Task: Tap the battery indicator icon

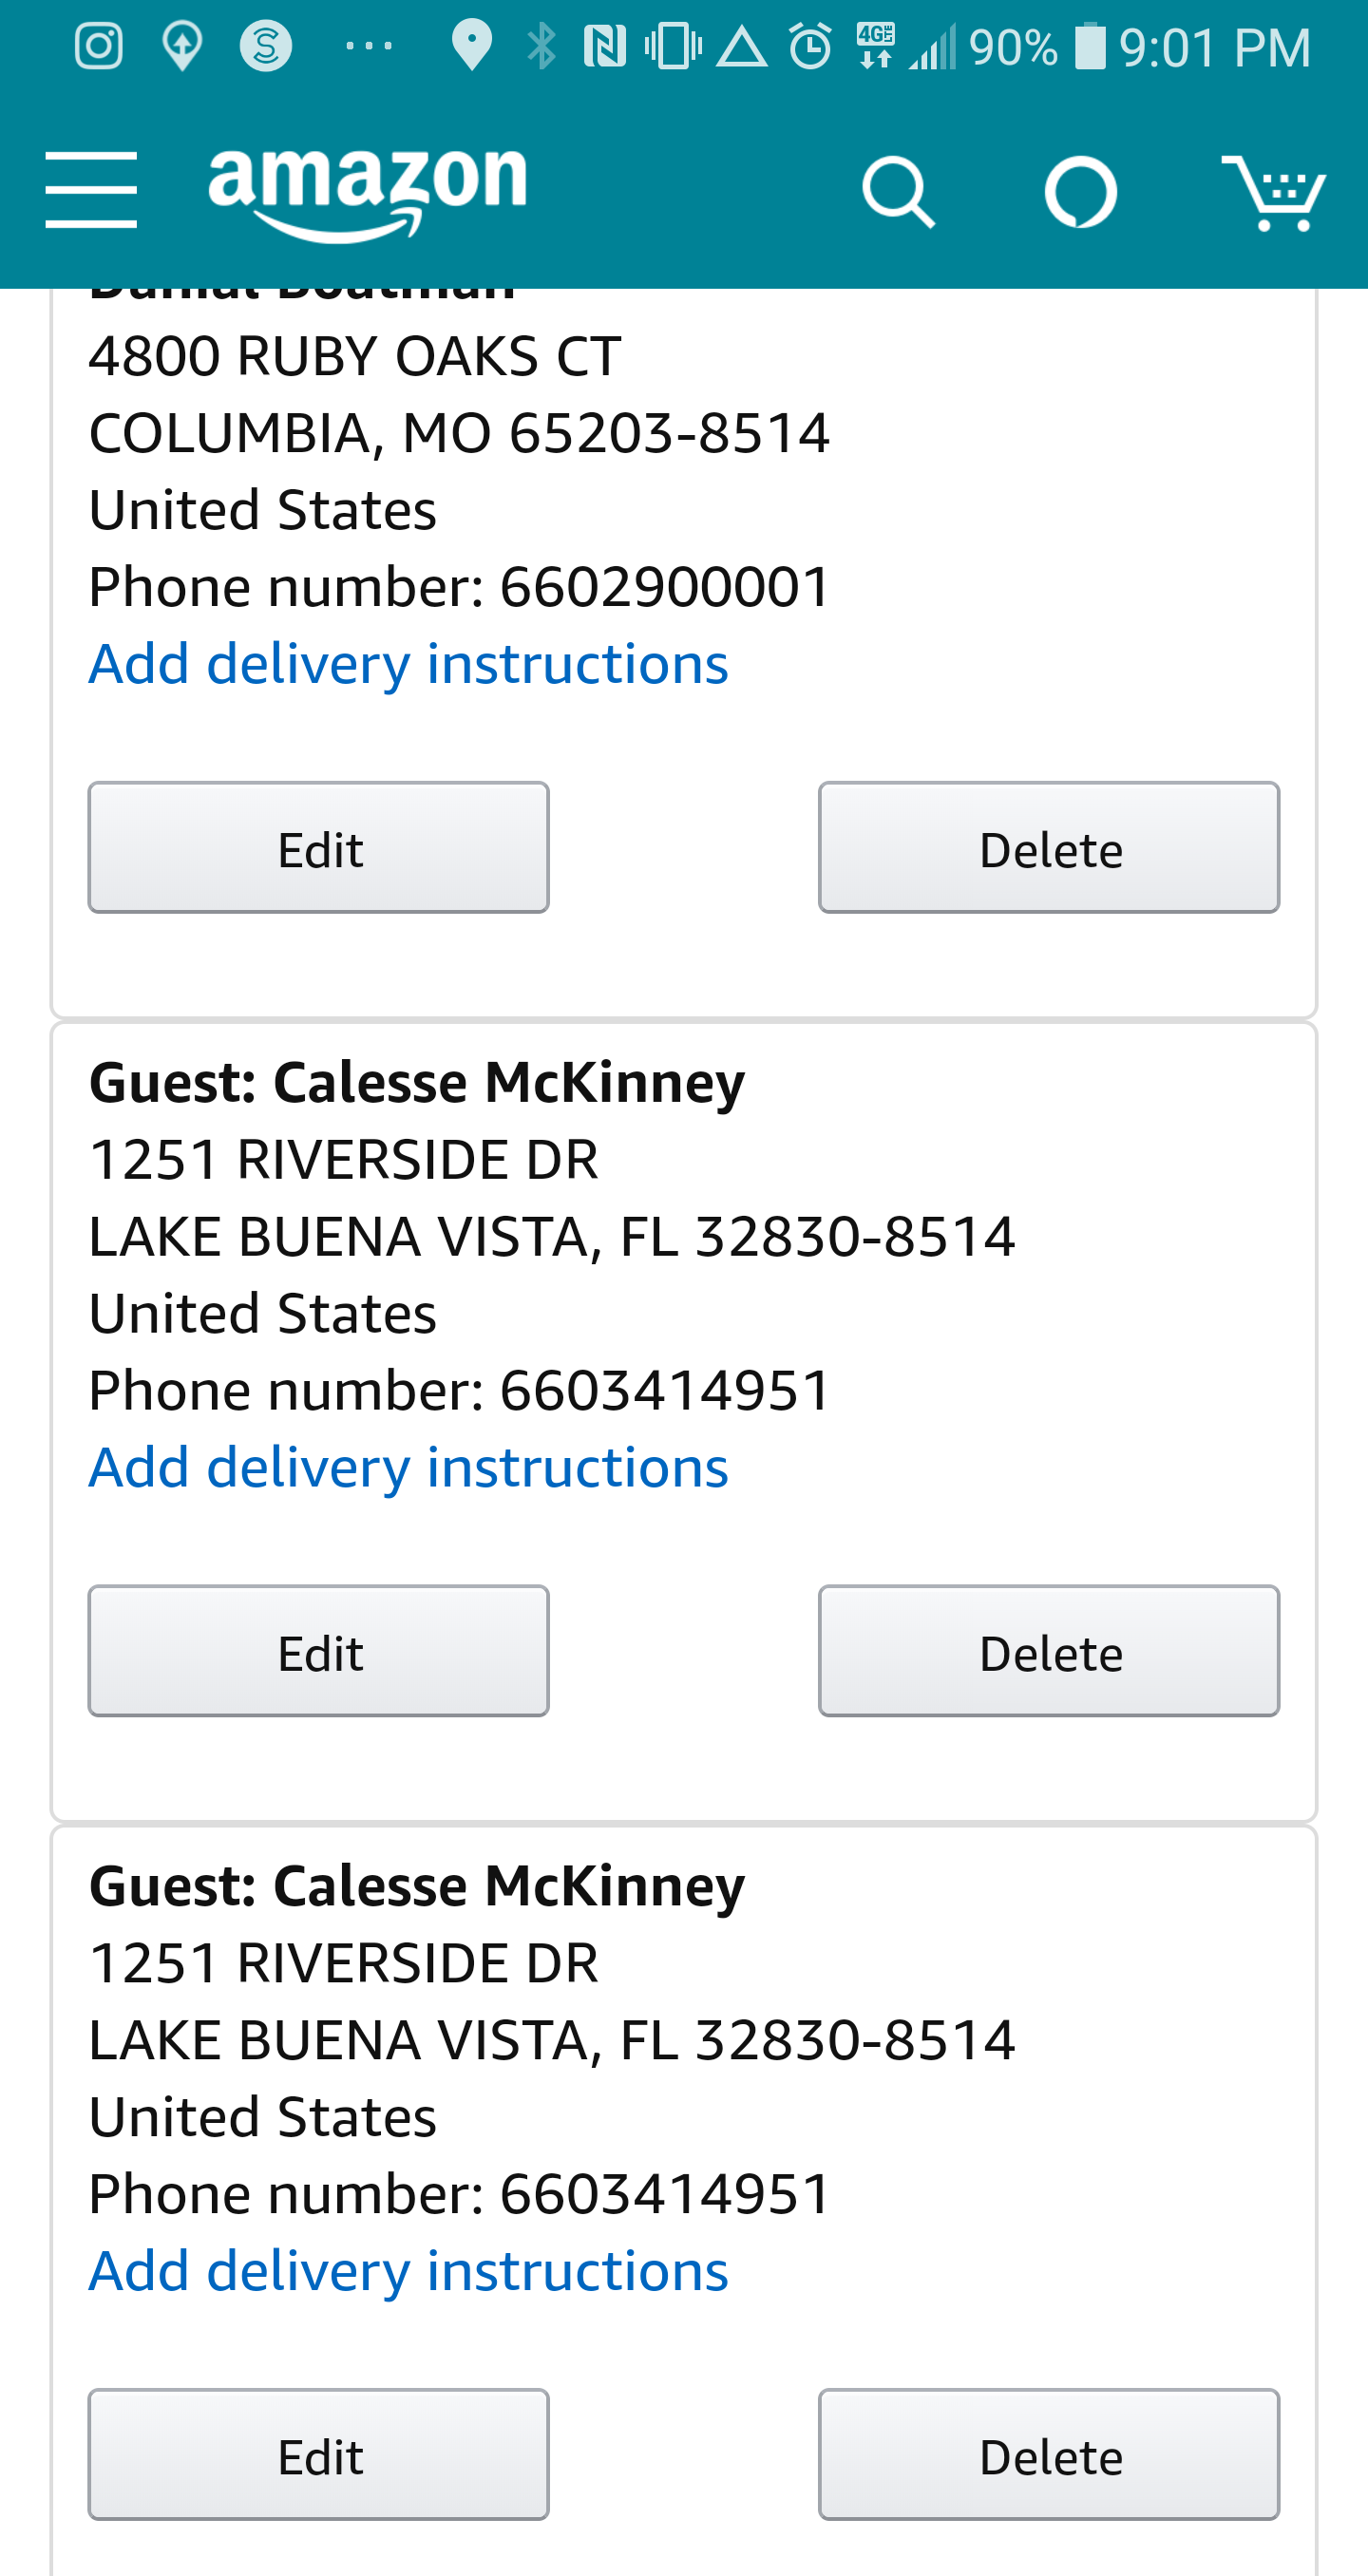Action: pos(1090,46)
